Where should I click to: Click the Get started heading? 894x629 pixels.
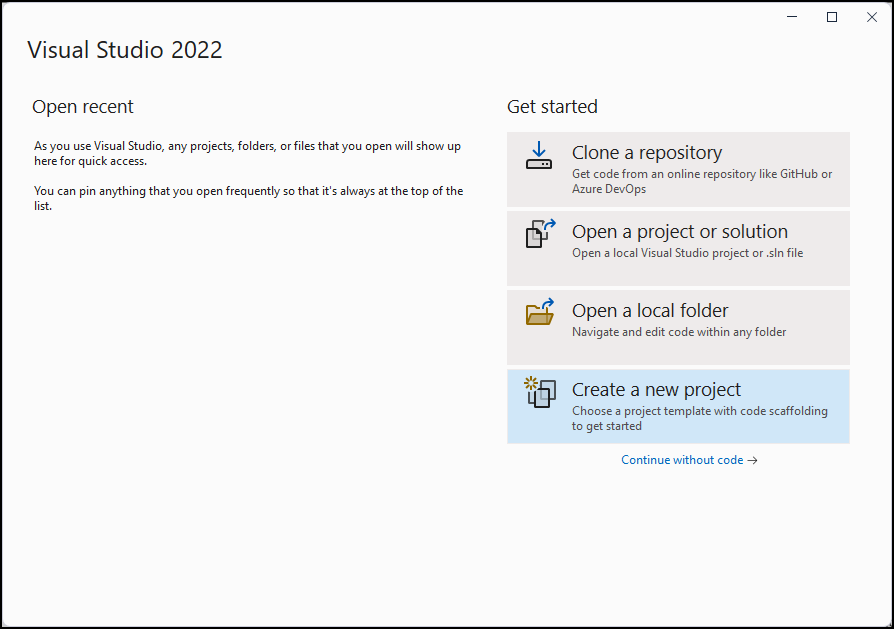point(552,106)
